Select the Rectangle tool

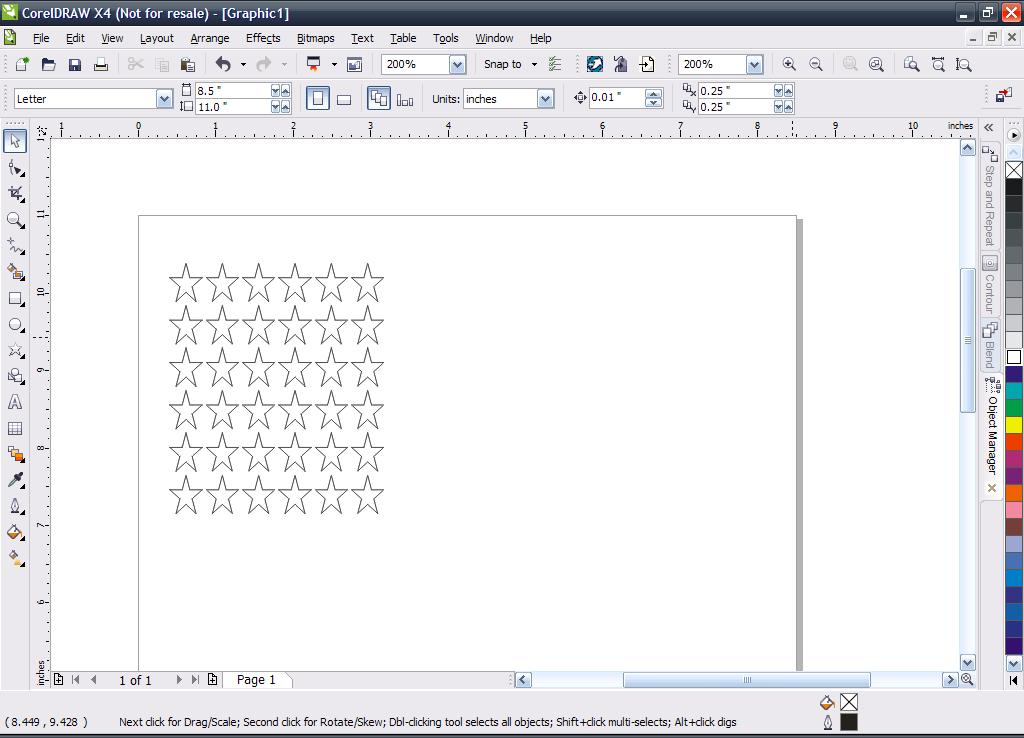click(15, 298)
